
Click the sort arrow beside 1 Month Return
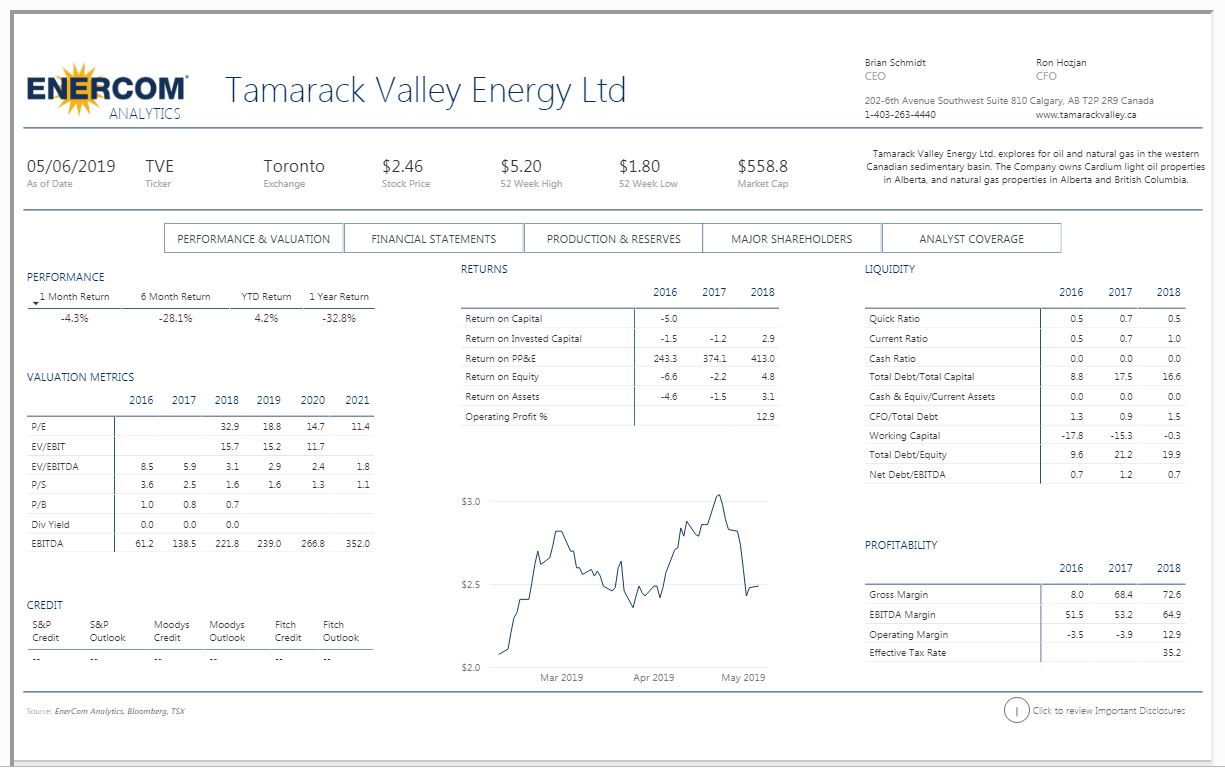(x=35, y=301)
